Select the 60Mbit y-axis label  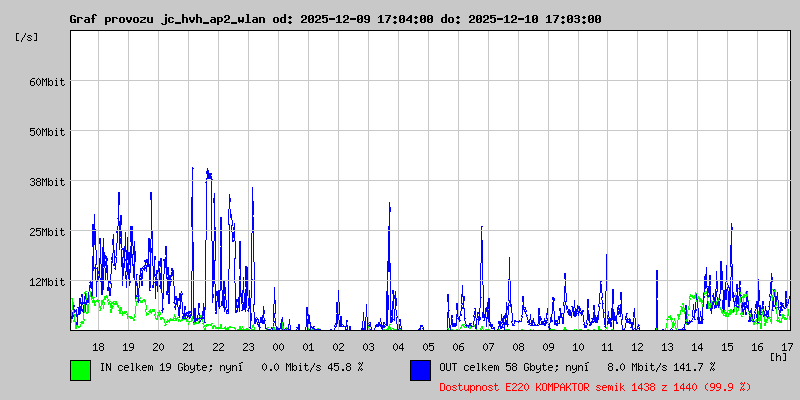click(47, 82)
